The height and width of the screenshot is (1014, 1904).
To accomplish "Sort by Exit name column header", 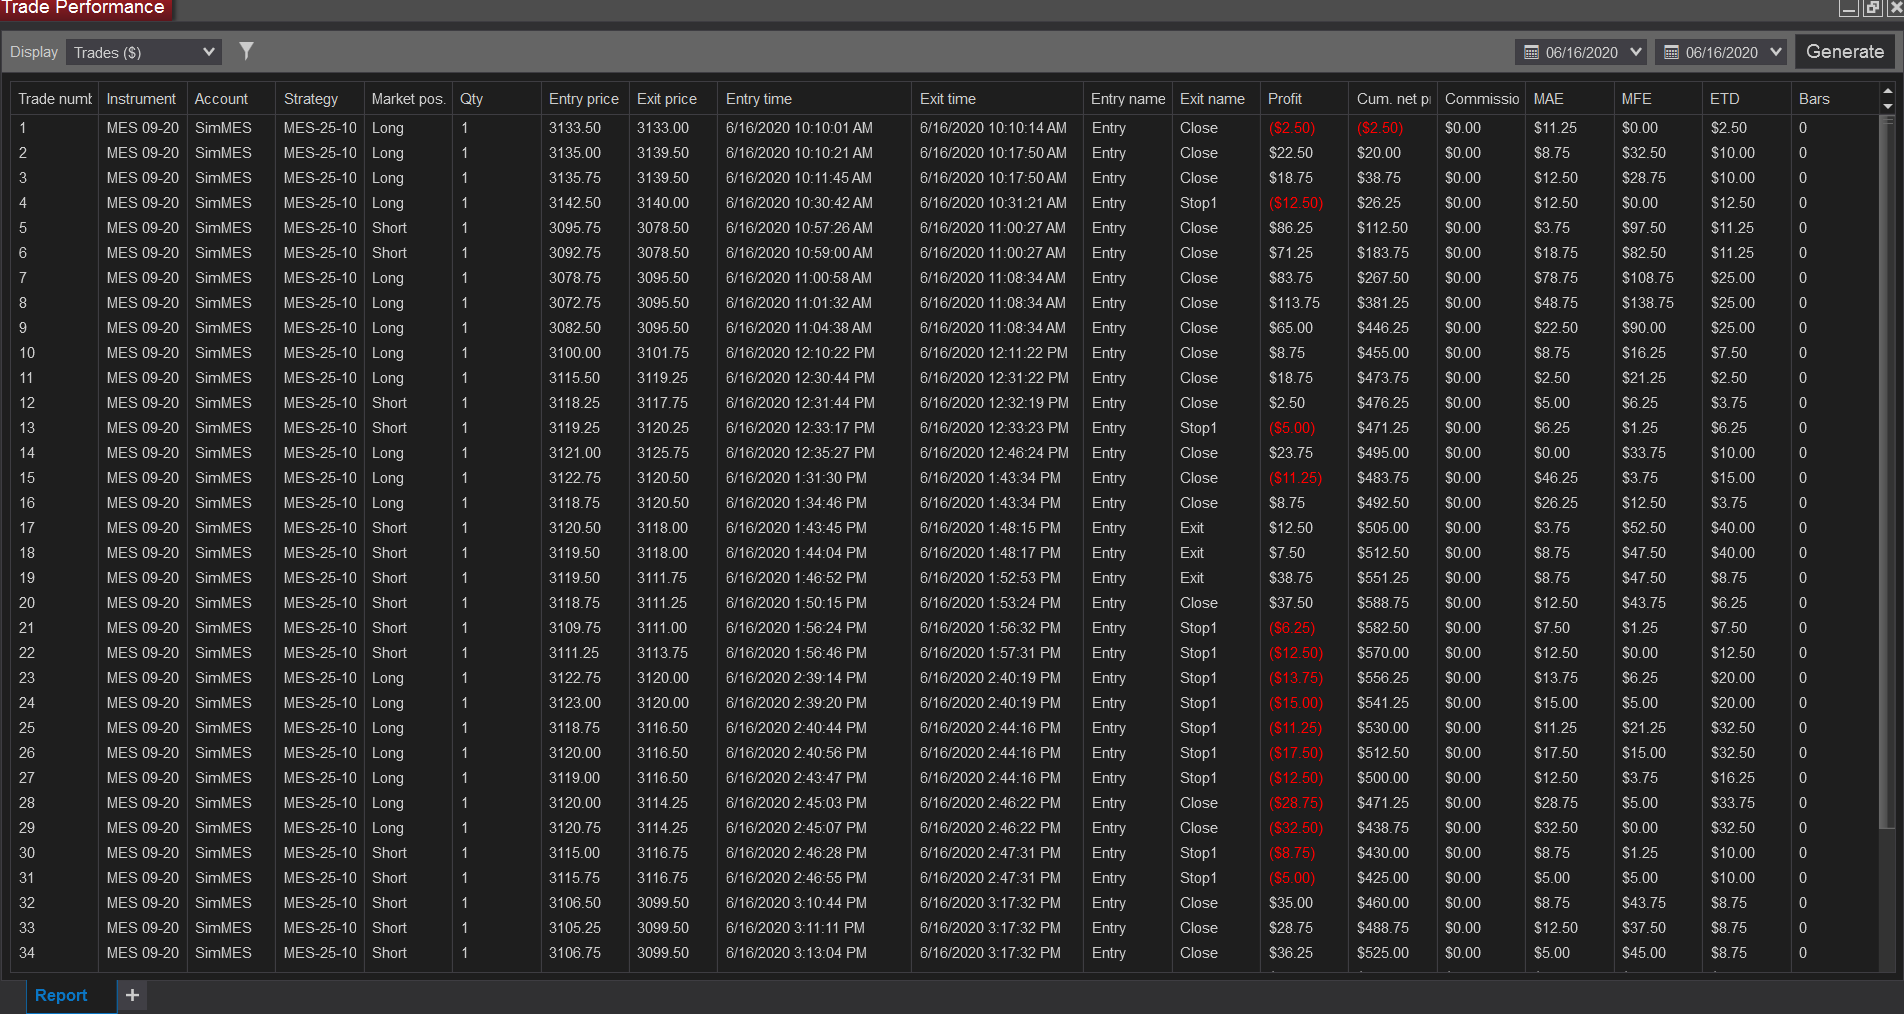I will click(x=1215, y=99).
